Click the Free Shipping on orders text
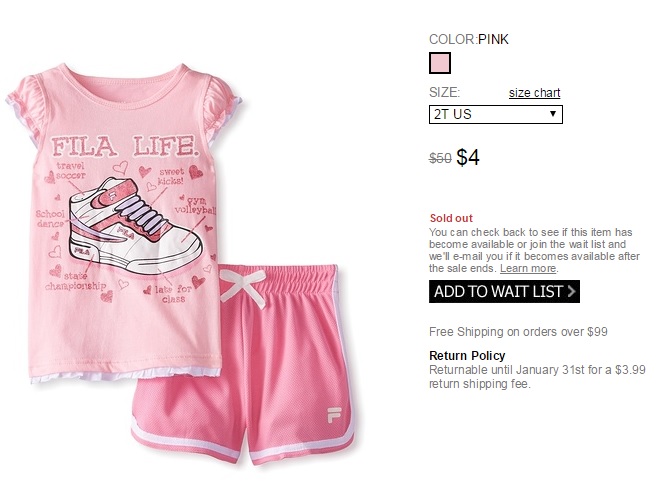Viewport: 656px width, 486px height. (518, 332)
